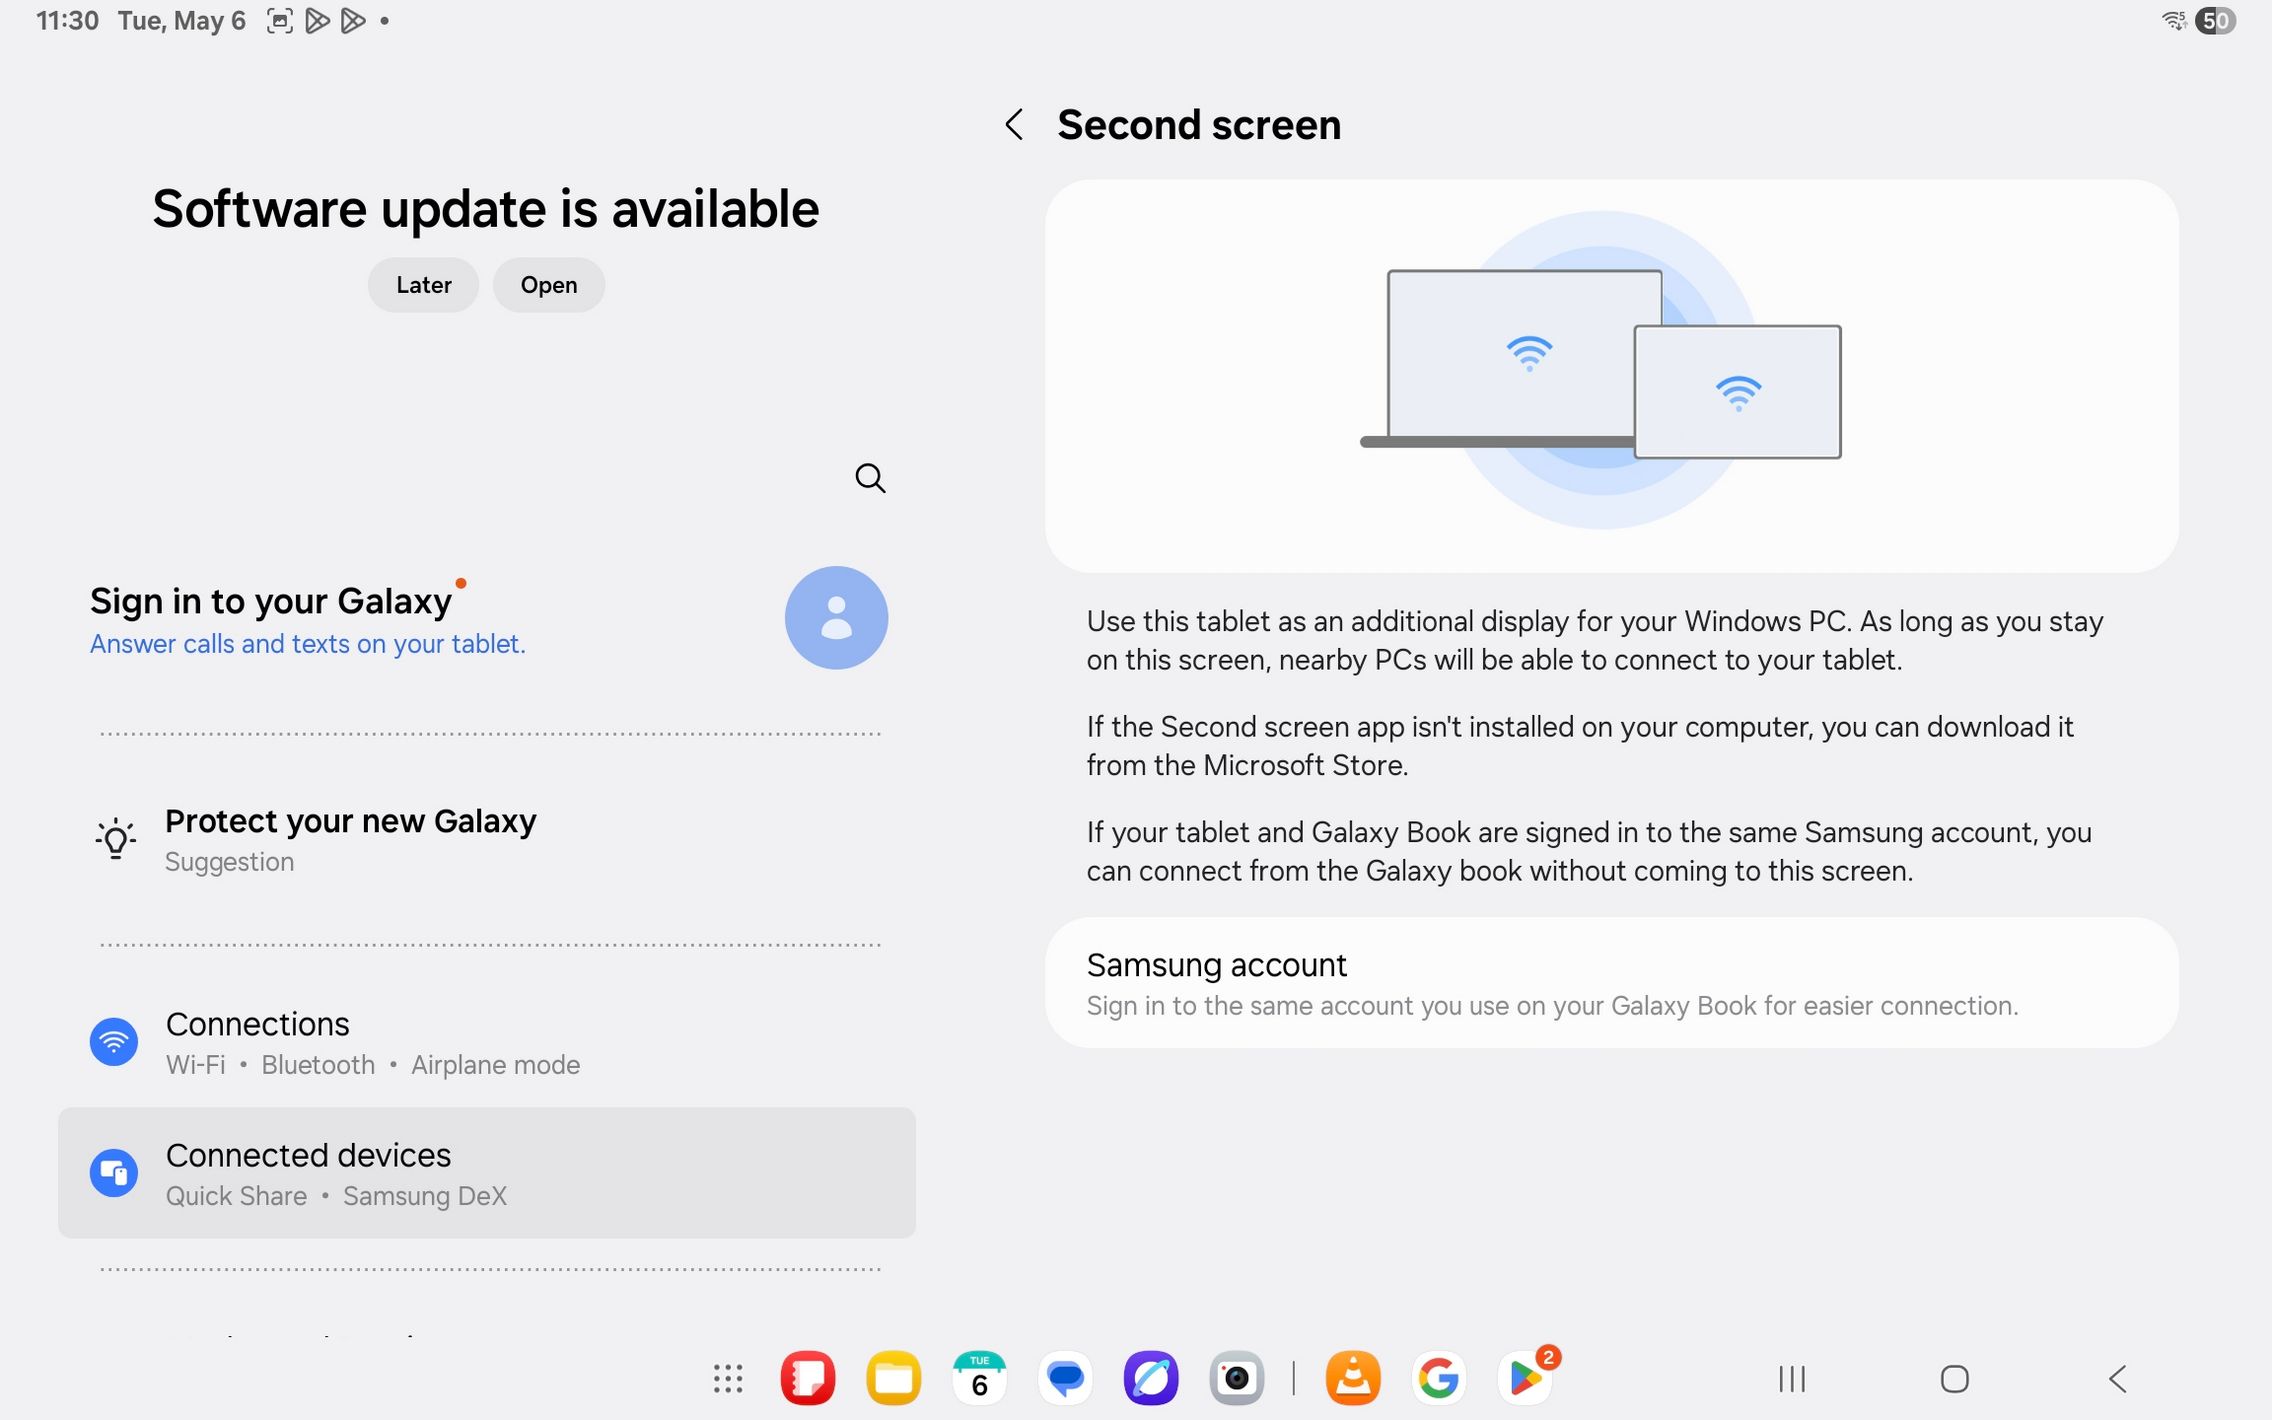Screen dimensions: 2272x1420
Task: Tap the Home navigation button
Action: click(x=1955, y=1379)
